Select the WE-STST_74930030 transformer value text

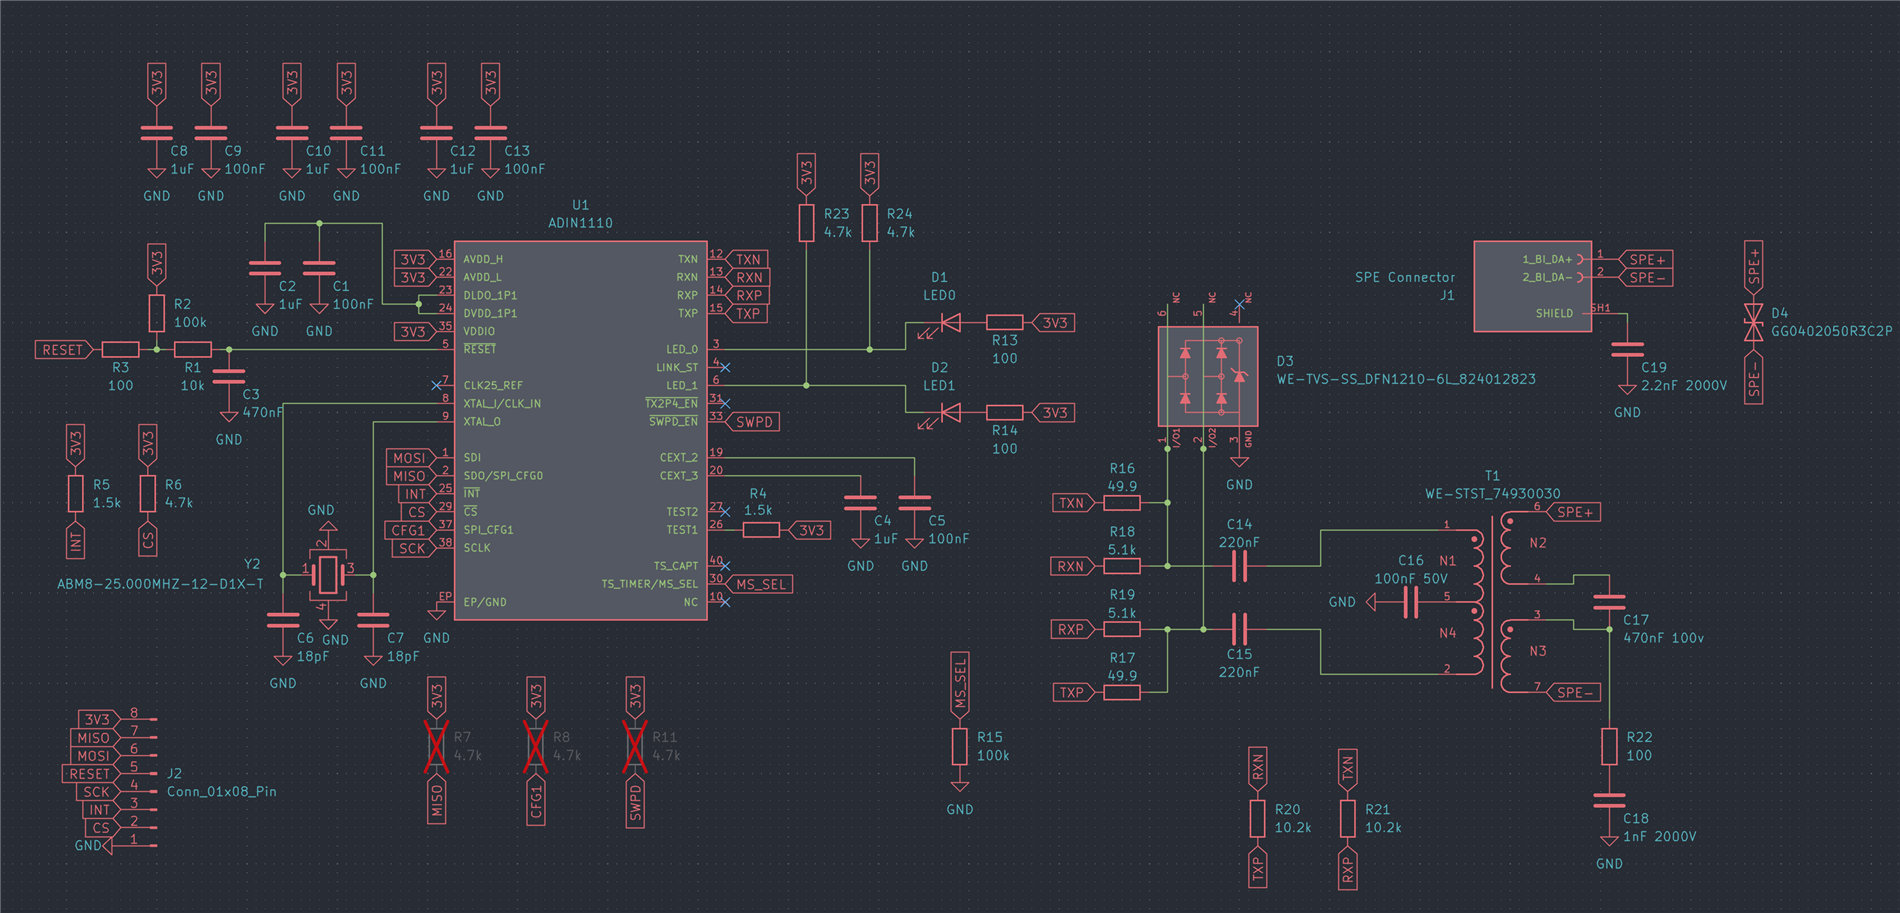click(1492, 494)
